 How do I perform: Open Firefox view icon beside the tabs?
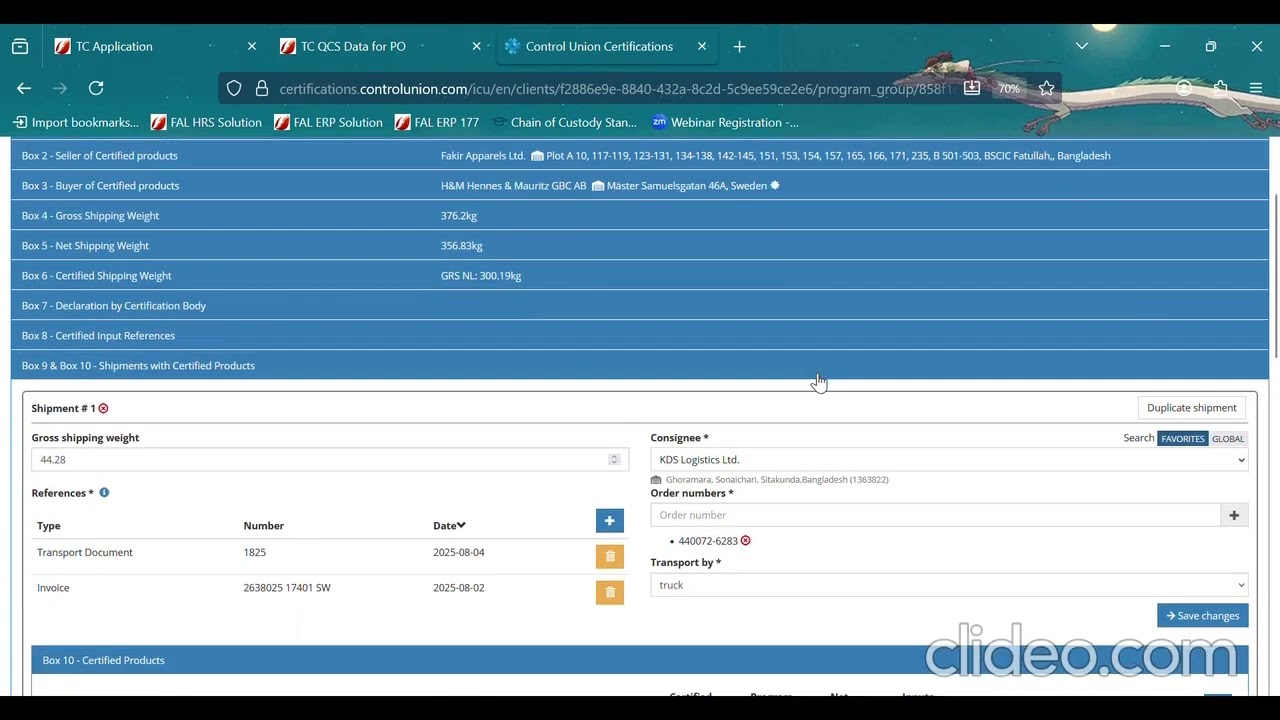(20, 46)
